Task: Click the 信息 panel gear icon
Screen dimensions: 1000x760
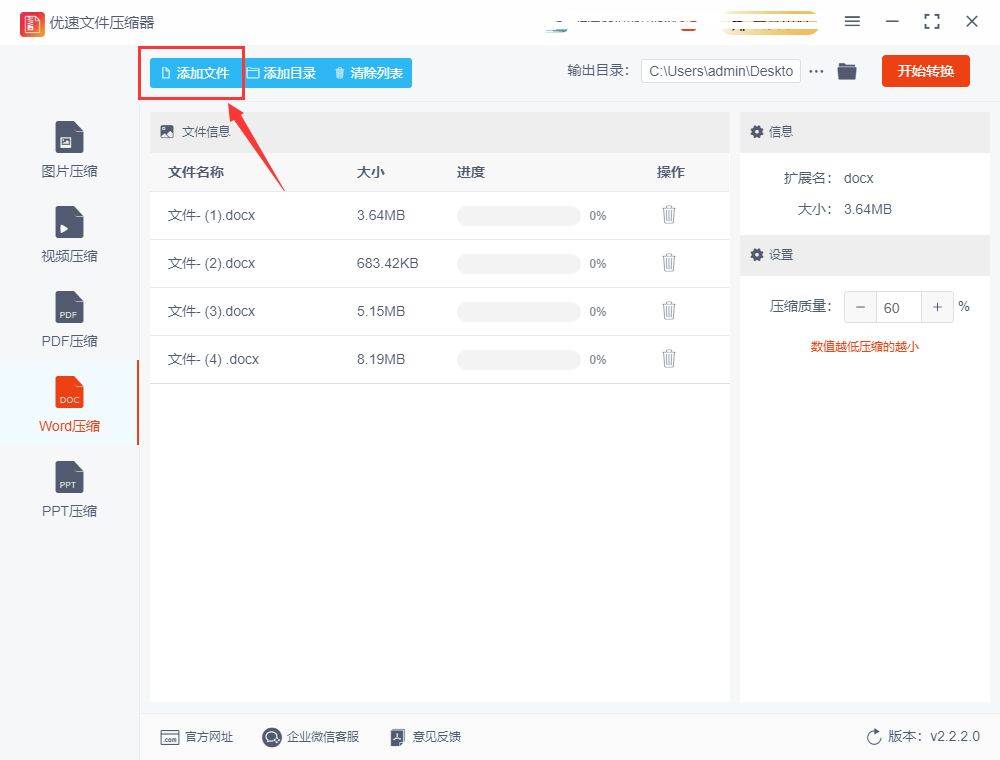Action: click(756, 132)
